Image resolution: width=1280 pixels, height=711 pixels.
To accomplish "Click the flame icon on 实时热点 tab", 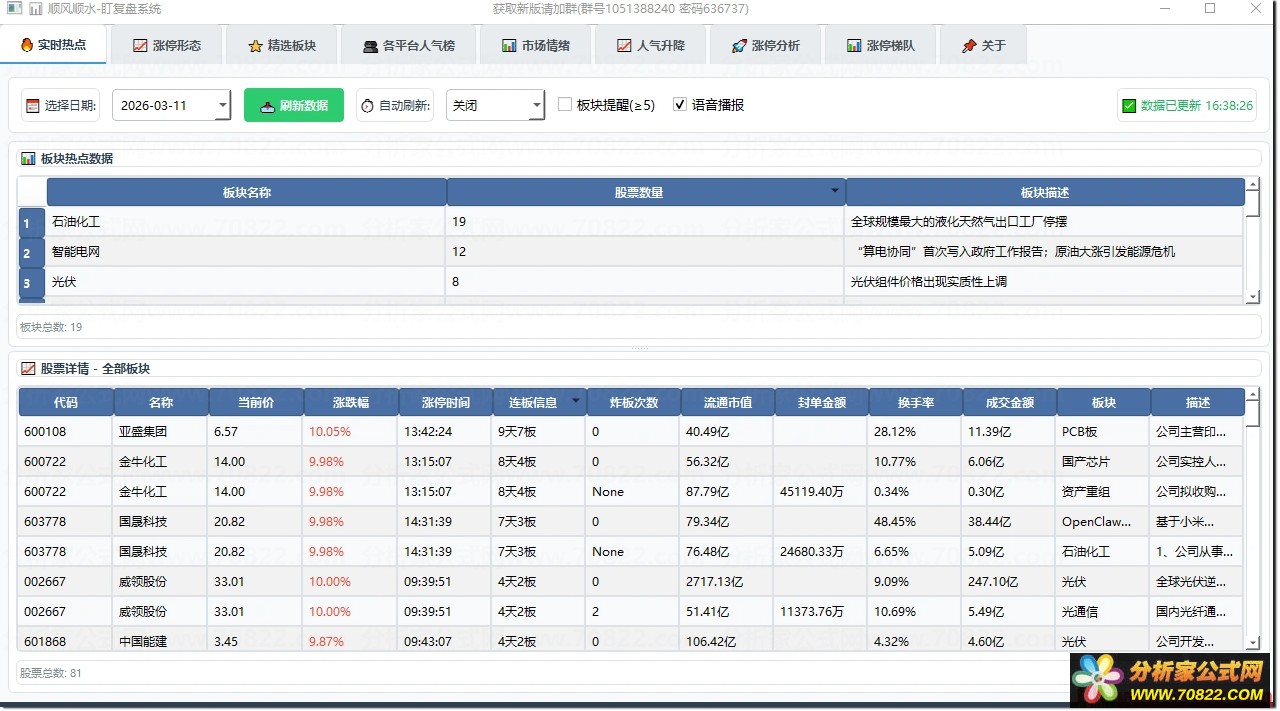I will tap(27, 46).
